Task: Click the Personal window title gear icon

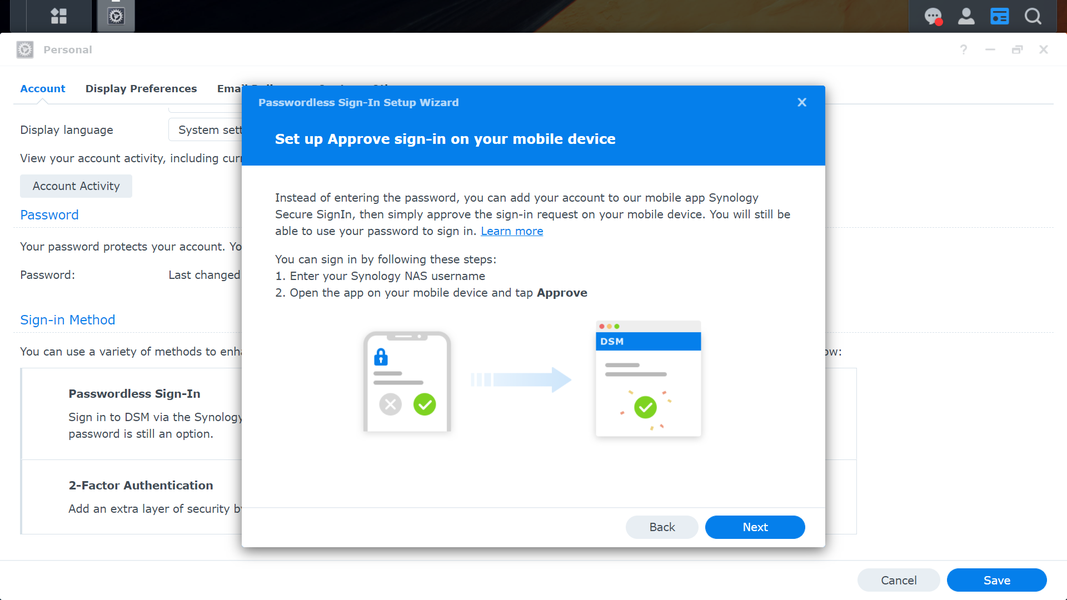Action: pos(25,50)
